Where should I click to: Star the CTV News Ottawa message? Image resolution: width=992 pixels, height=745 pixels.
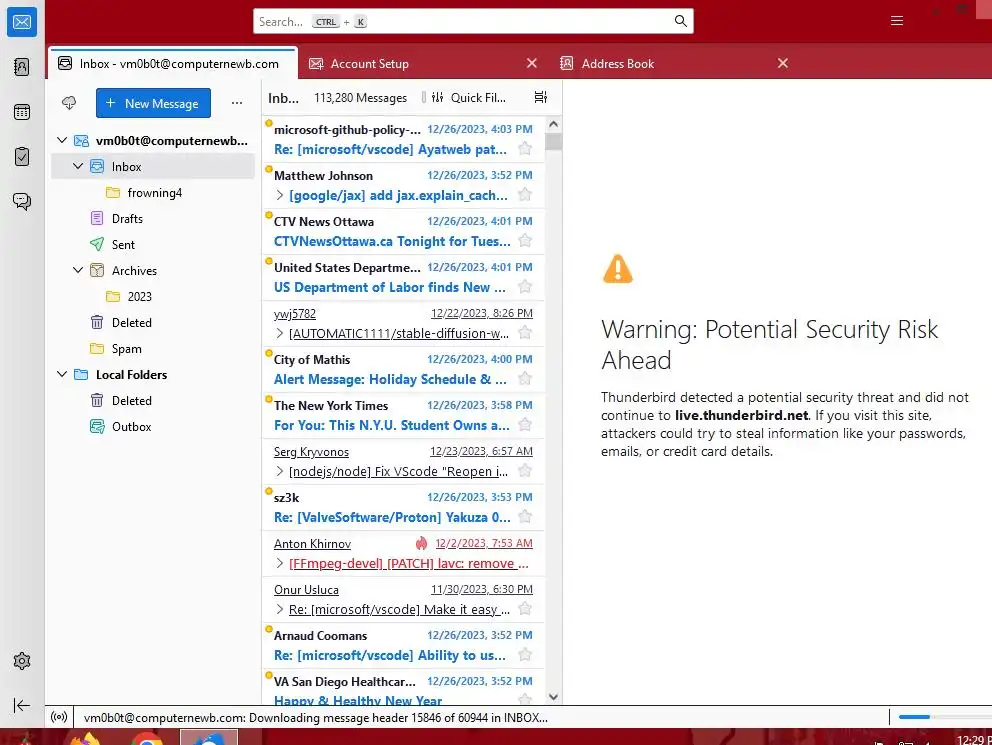coord(524,241)
